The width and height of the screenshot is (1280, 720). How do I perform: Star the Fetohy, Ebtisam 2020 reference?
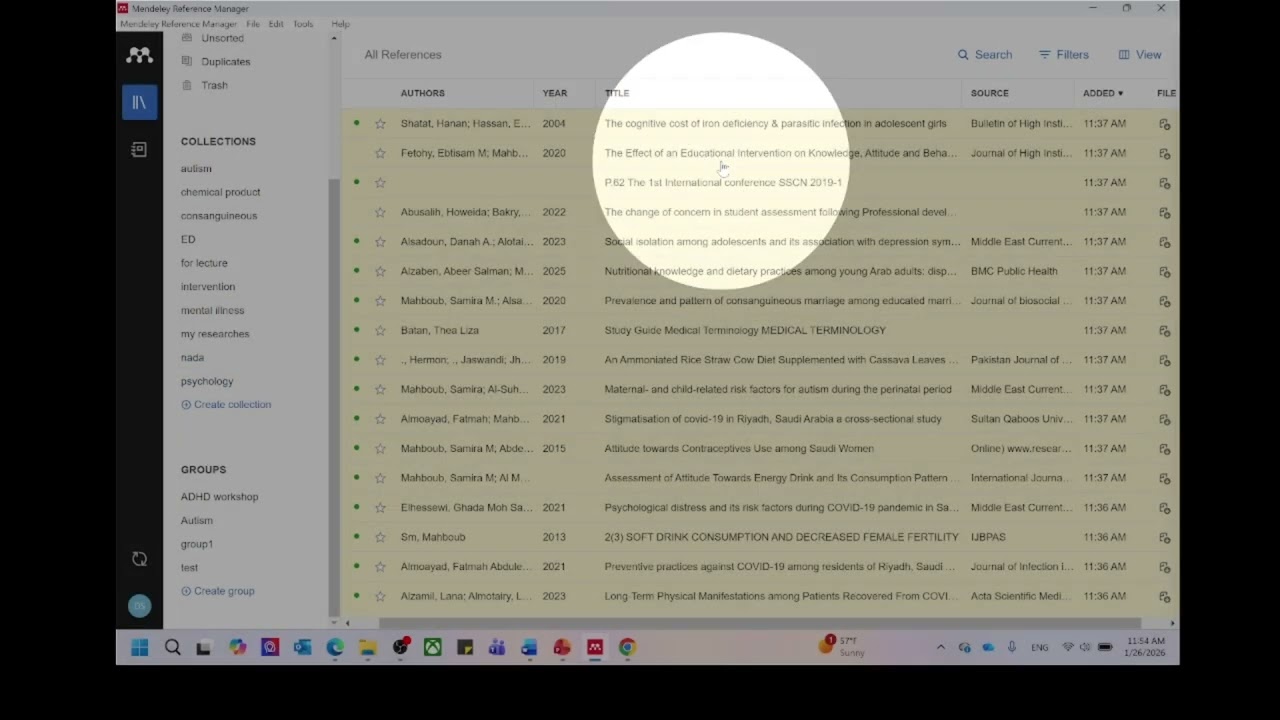pyautogui.click(x=380, y=153)
